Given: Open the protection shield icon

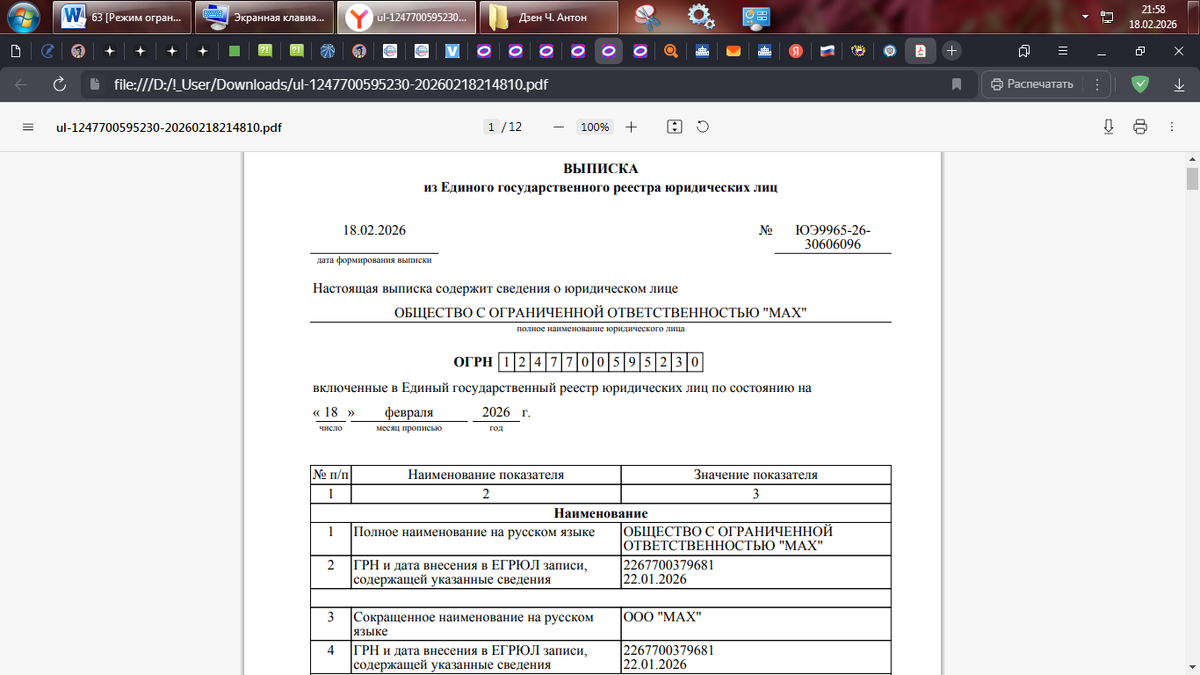Looking at the screenshot, I should pyautogui.click(x=1140, y=84).
